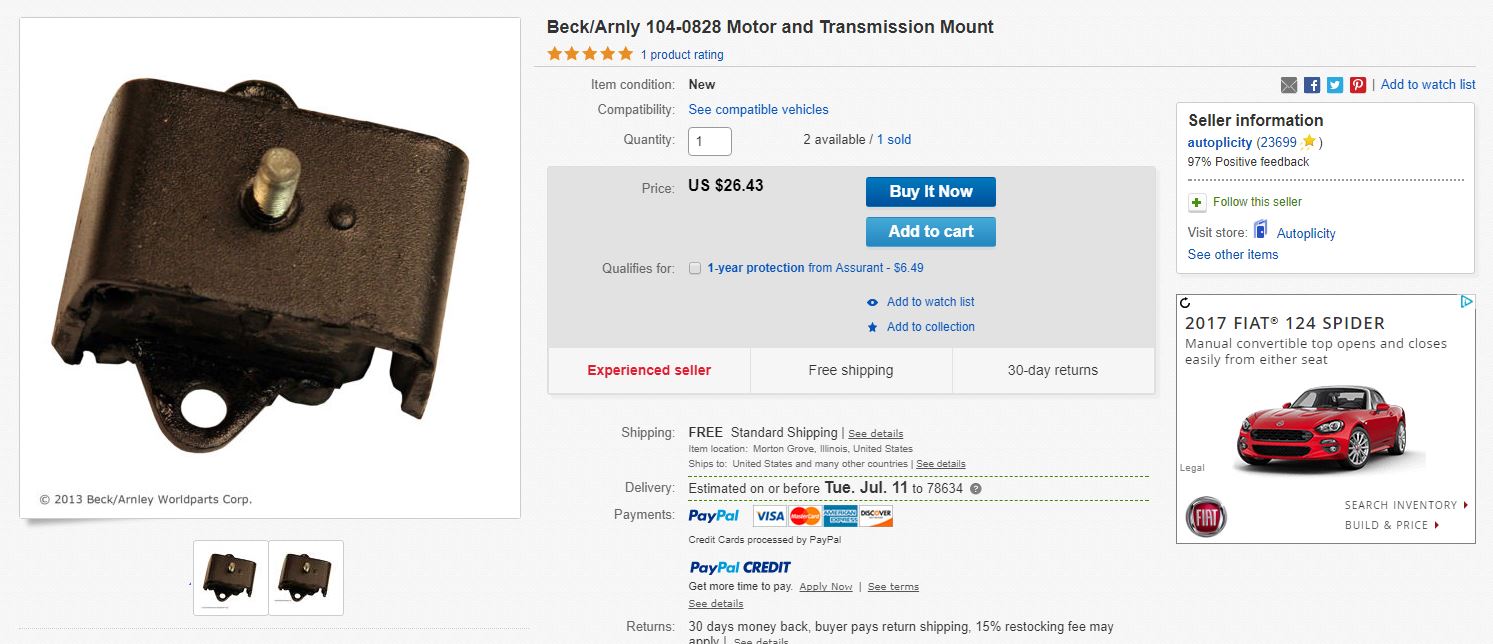The width and height of the screenshot is (1493, 644).
Task: Click the delivery estimate help question icon
Action: [x=975, y=489]
